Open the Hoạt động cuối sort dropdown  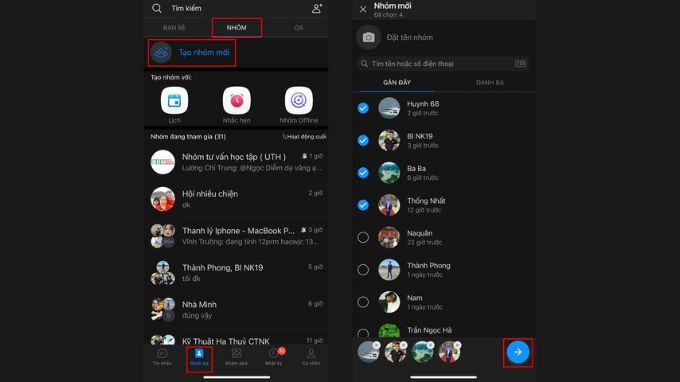pyautogui.click(x=304, y=137)
